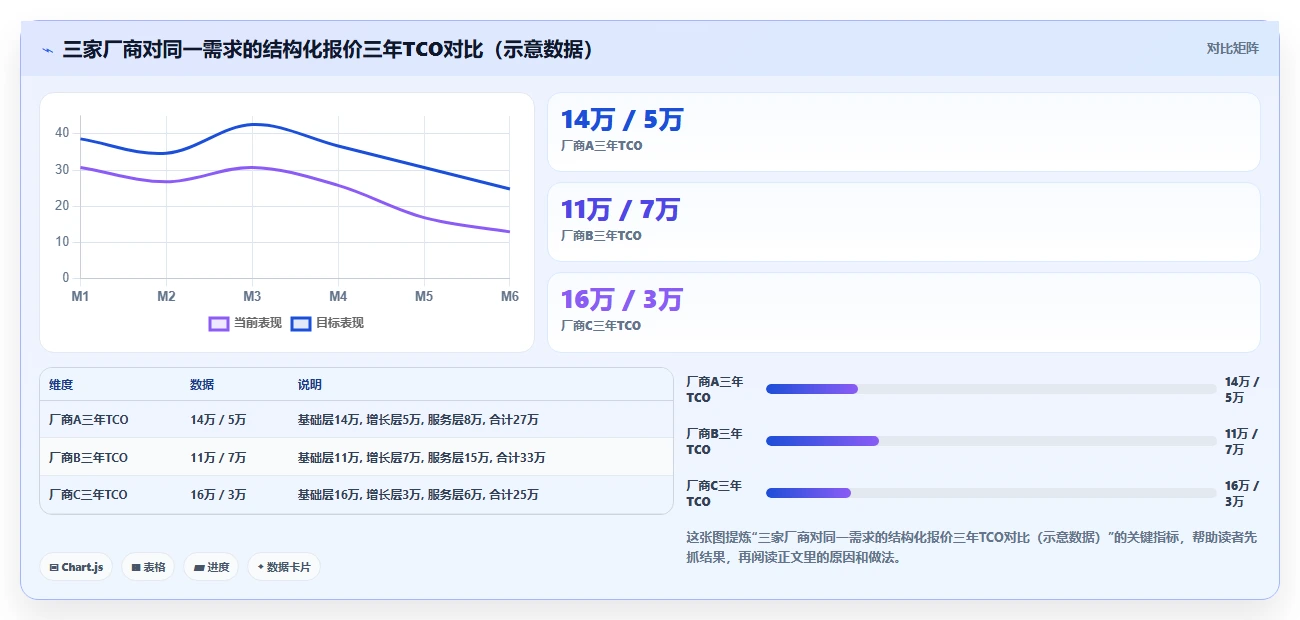The width and height of the screenshot is (1300, 620).
Task: Click the M1 label on the chart x-axis
Action: click(x=80, y=297)
